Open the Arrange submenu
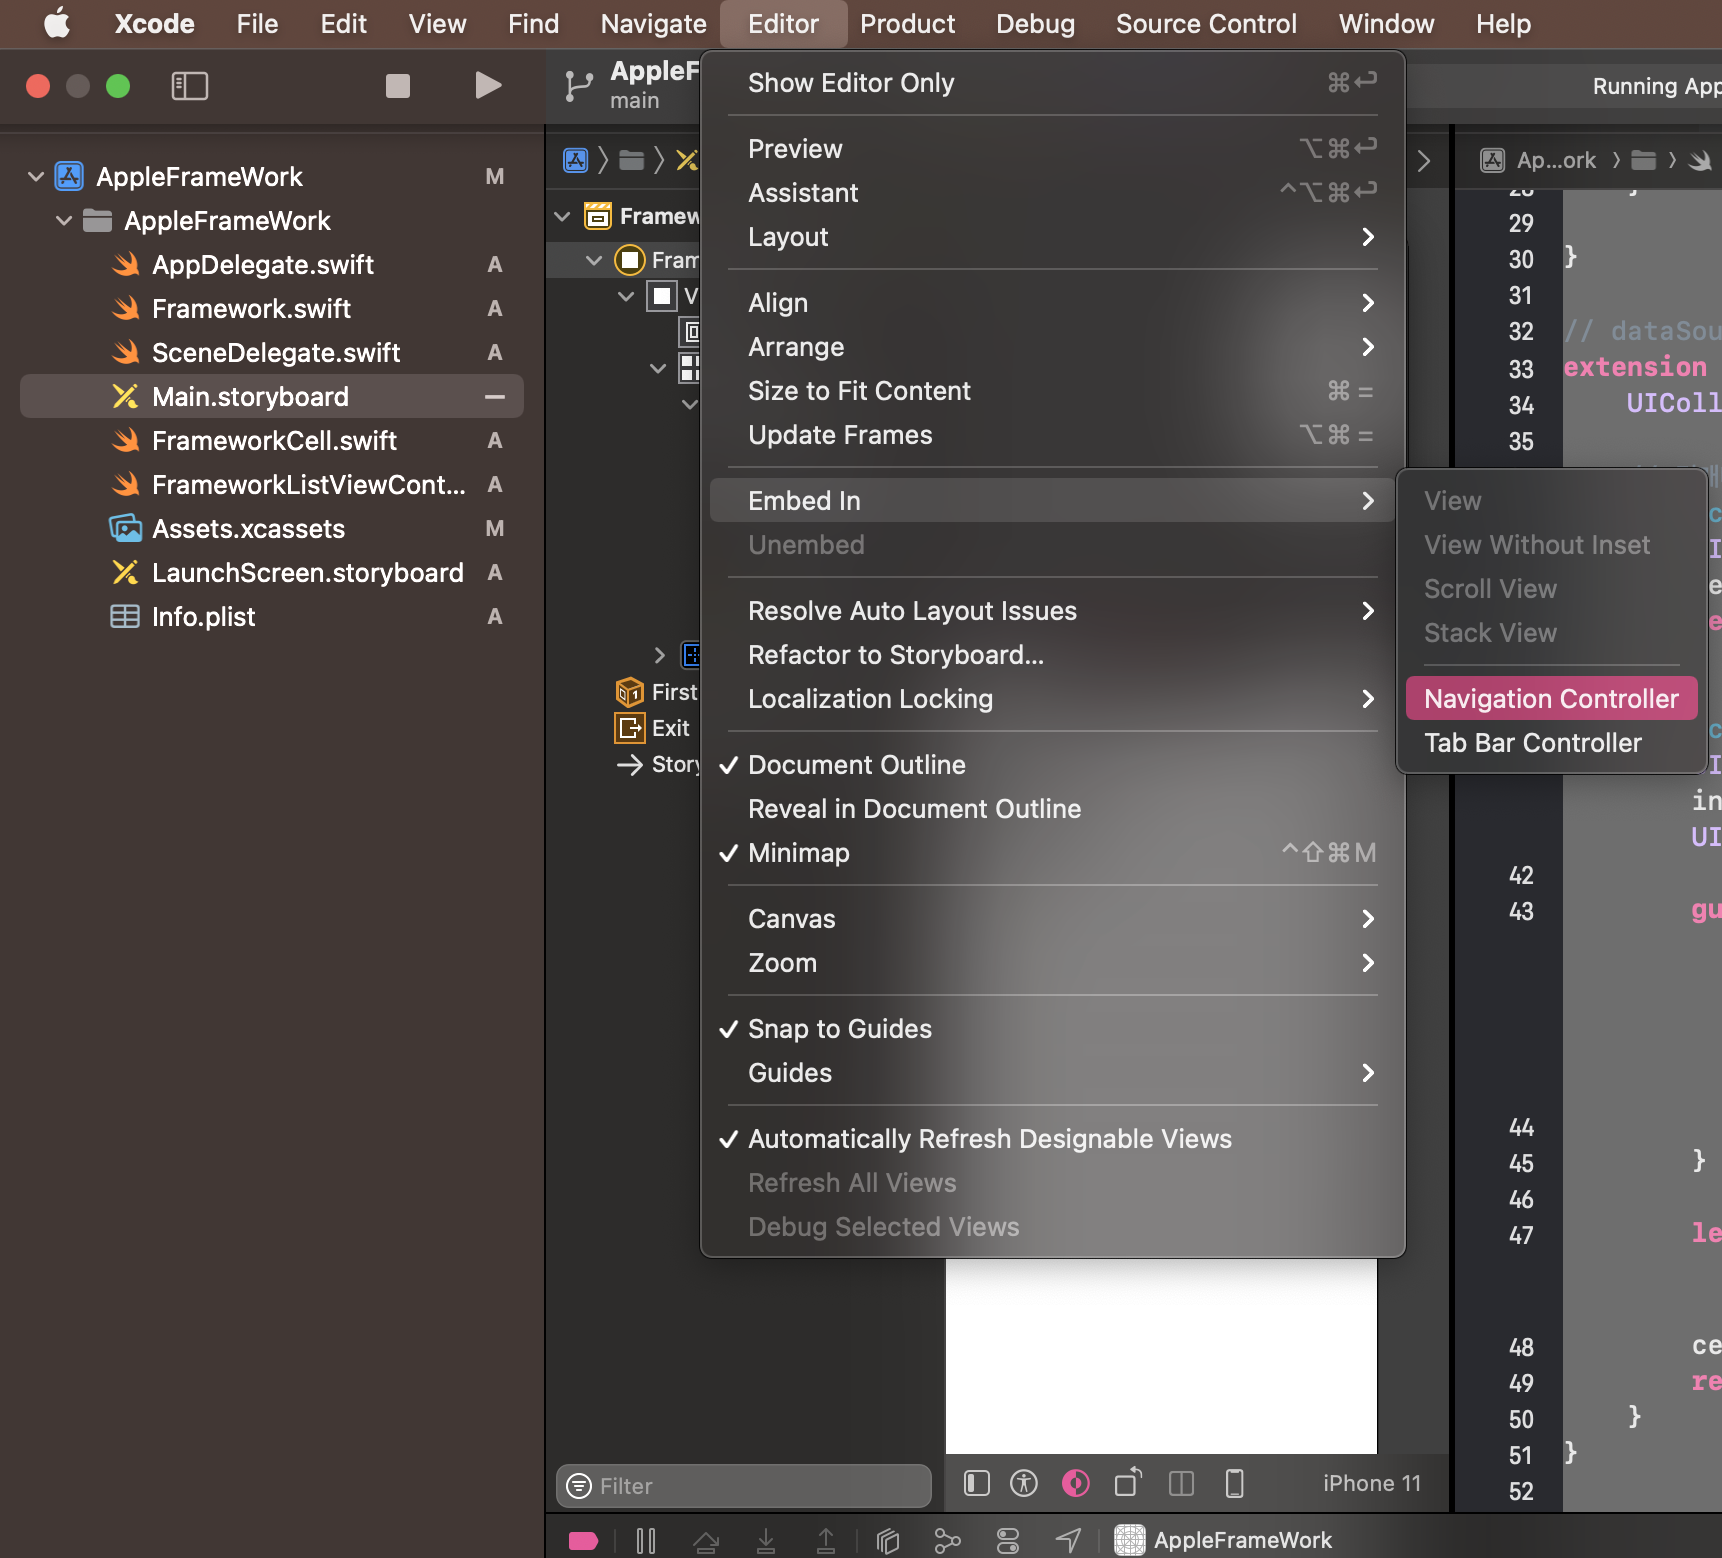The height and width of the screenshot is (1558, 1722). pyautogui.click(x=1053, y=347)
